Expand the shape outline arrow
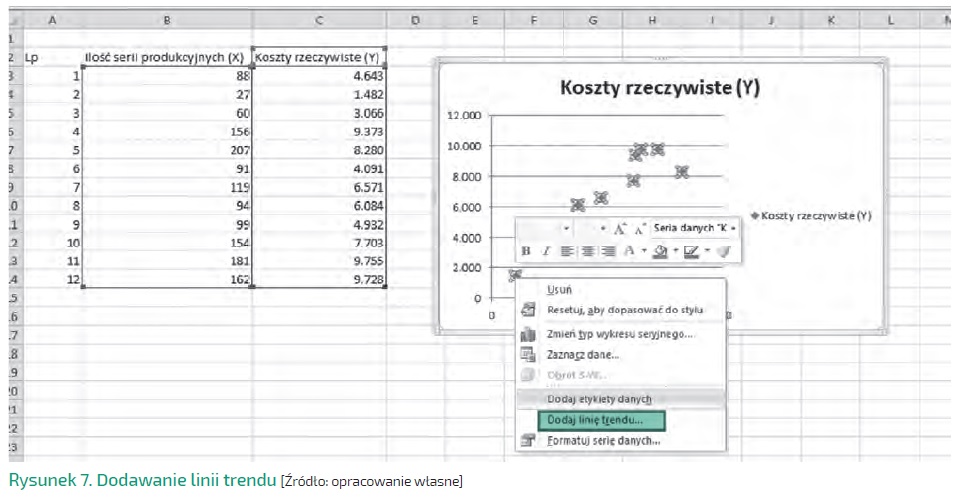This screenshot has height=500, width=959. pyautogui.click(x=707, y=251)
